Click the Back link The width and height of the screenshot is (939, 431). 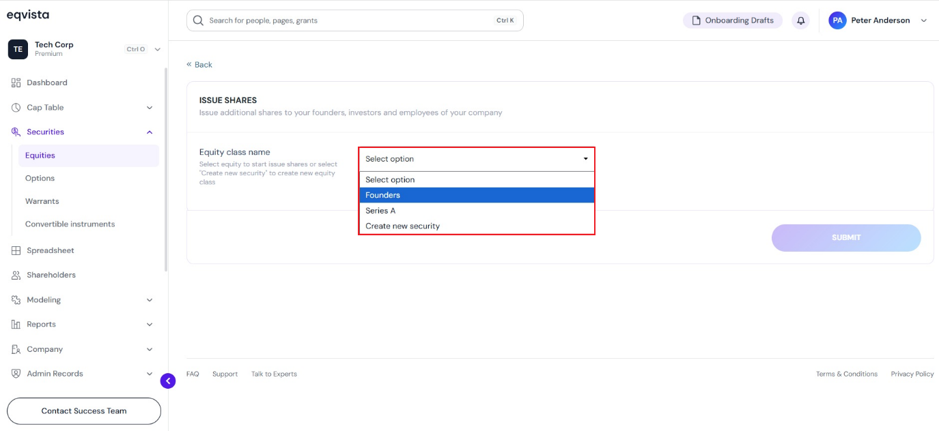[x=199, y=65]
